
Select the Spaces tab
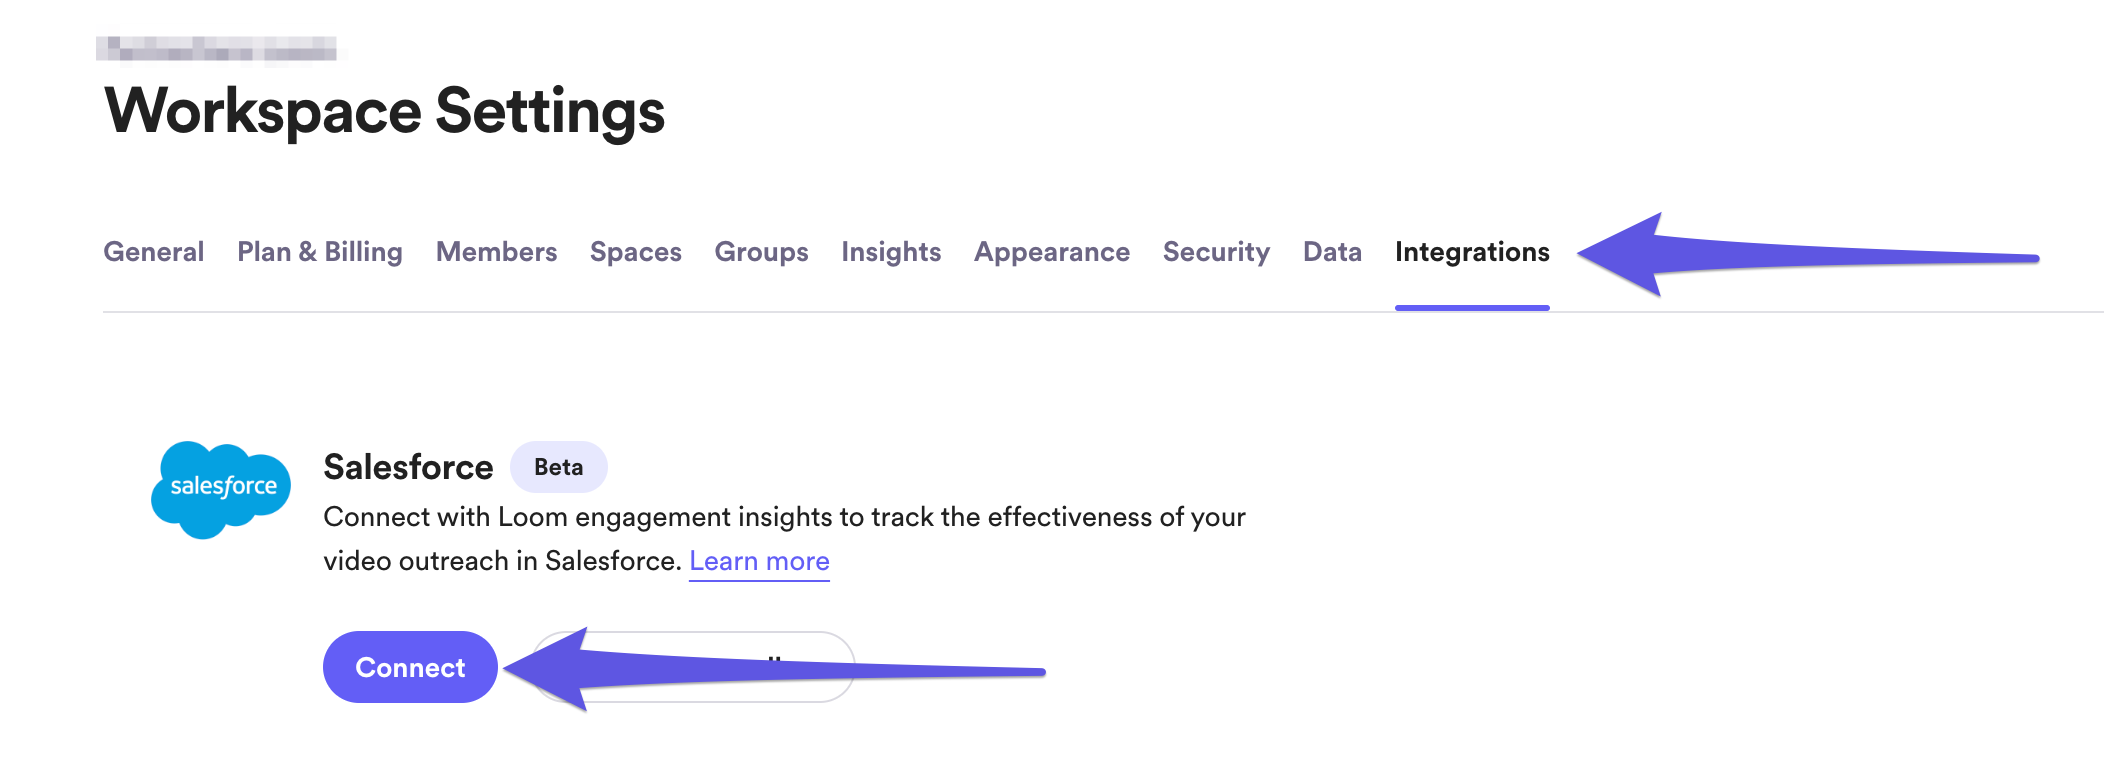point(635,252)
